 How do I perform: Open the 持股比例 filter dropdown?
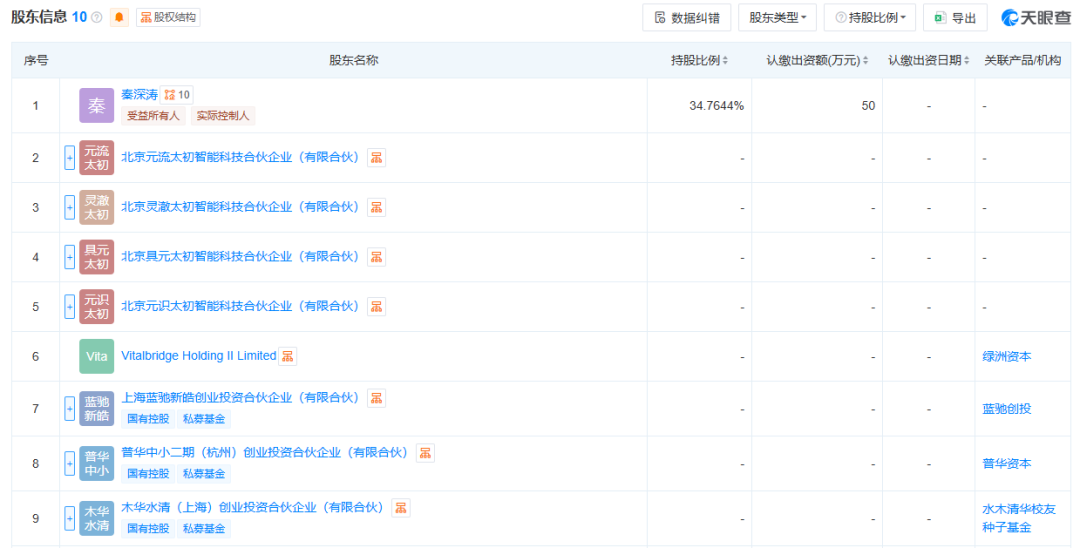(x=870, y=18)
